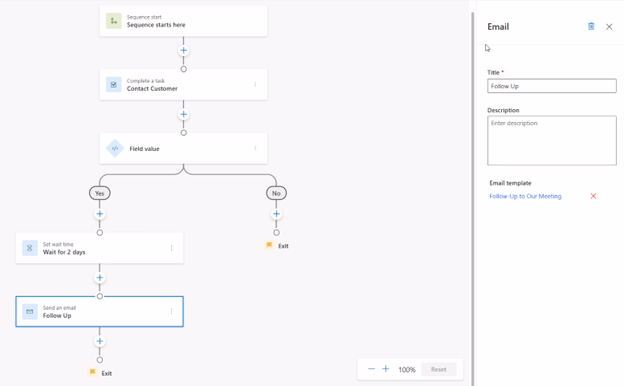624x386 pixels.
Task: Click connector circle above Contact Customer
Action: pyautogui.click(x=183, y=69)
